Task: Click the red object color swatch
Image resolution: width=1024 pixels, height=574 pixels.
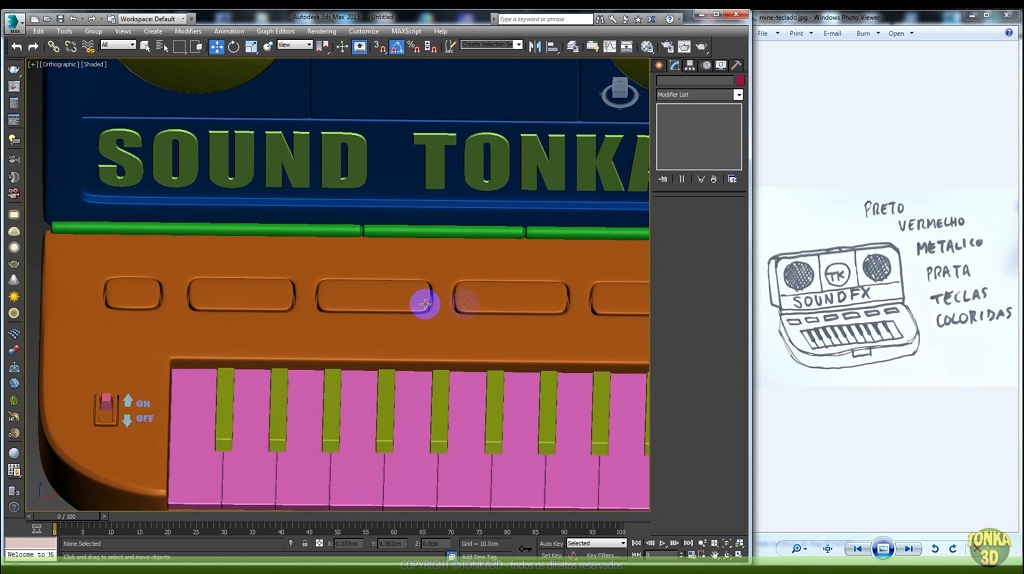Action: 739,81
